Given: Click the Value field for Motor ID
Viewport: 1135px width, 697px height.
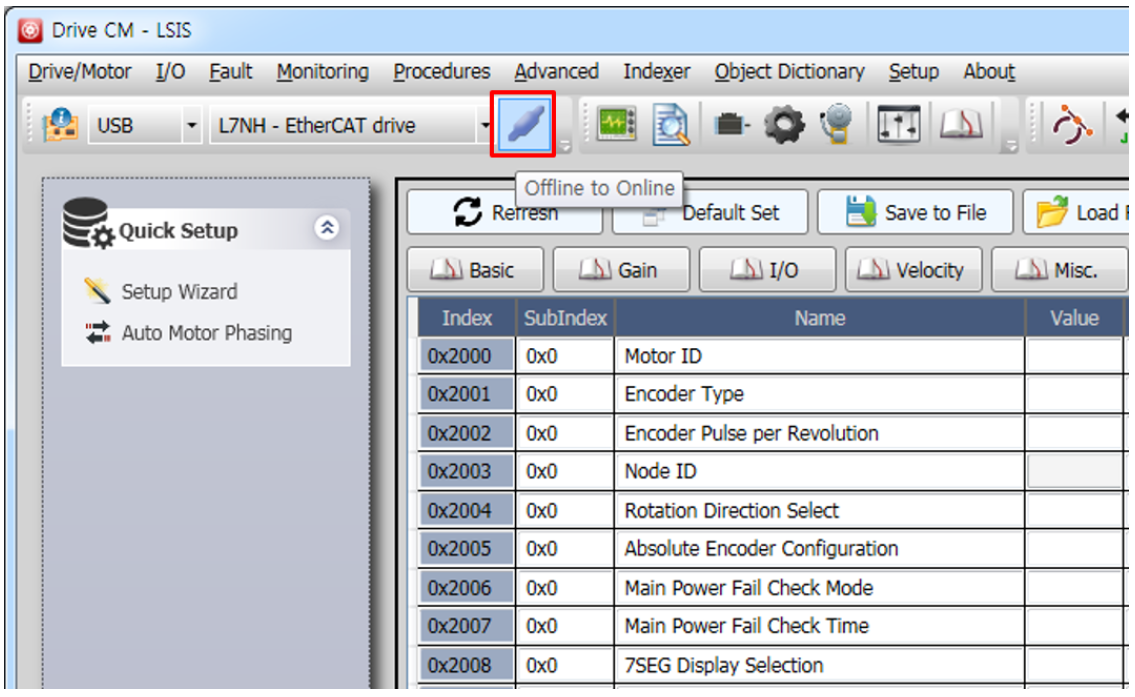Looking at the screenshot, I should [1074, 356].
